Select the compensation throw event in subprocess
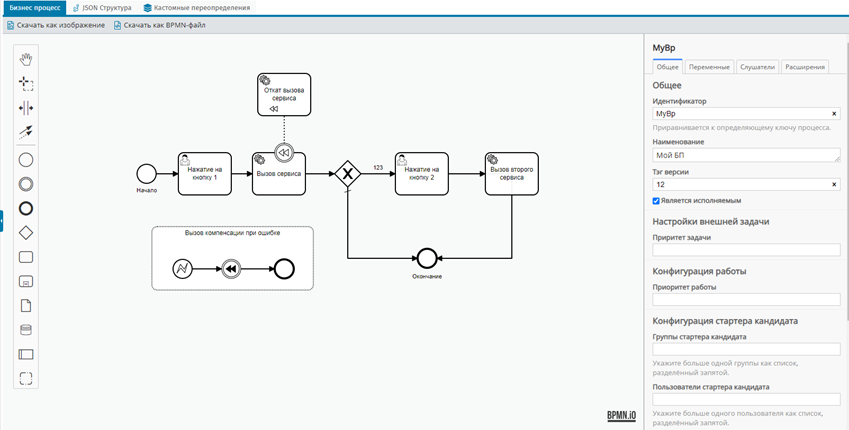This screenshot has height=430, width=849. (230, 269)
